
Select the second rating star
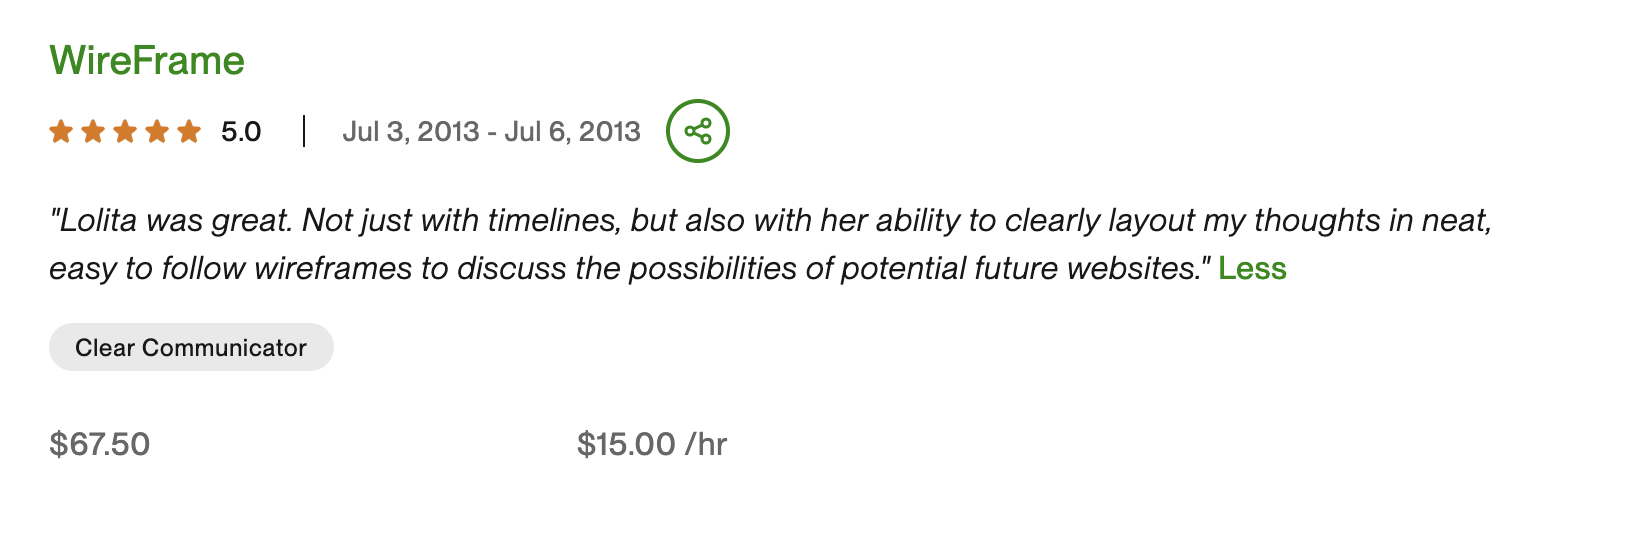point(93,131)
